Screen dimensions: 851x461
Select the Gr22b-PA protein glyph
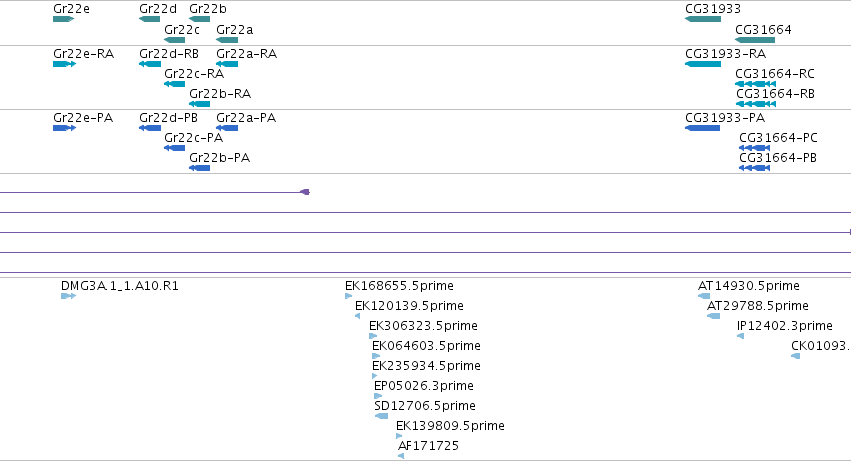[x=199, y=168]
